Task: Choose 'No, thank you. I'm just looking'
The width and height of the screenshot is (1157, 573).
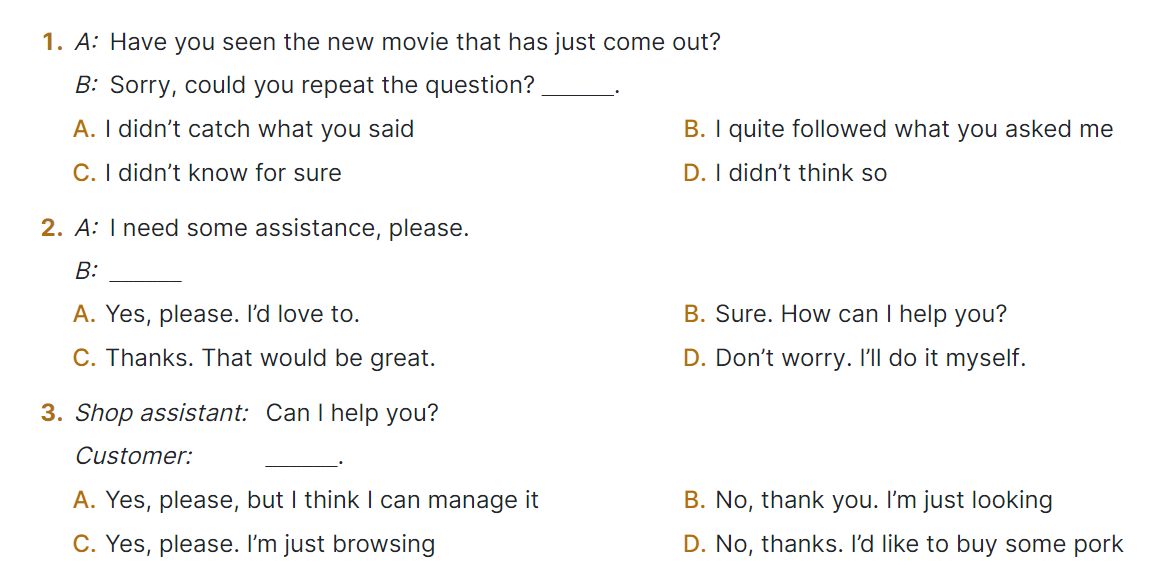Action: pos(868,500)
